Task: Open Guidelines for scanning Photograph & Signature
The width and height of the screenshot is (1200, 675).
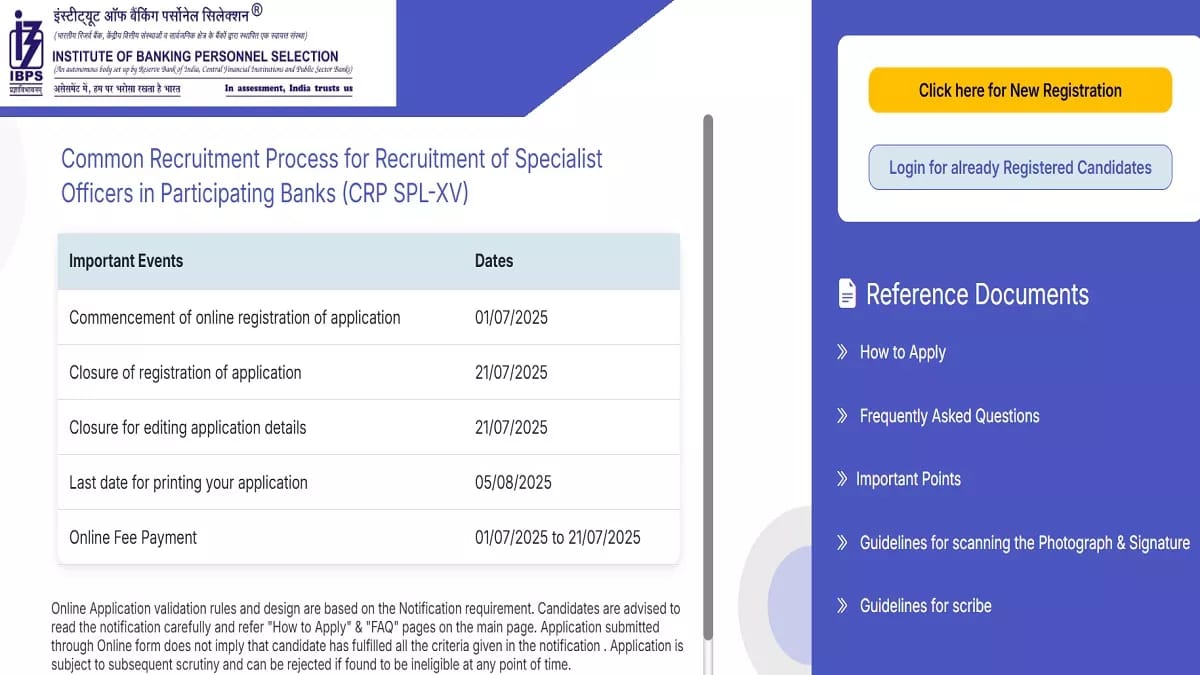Action: 1025,543
